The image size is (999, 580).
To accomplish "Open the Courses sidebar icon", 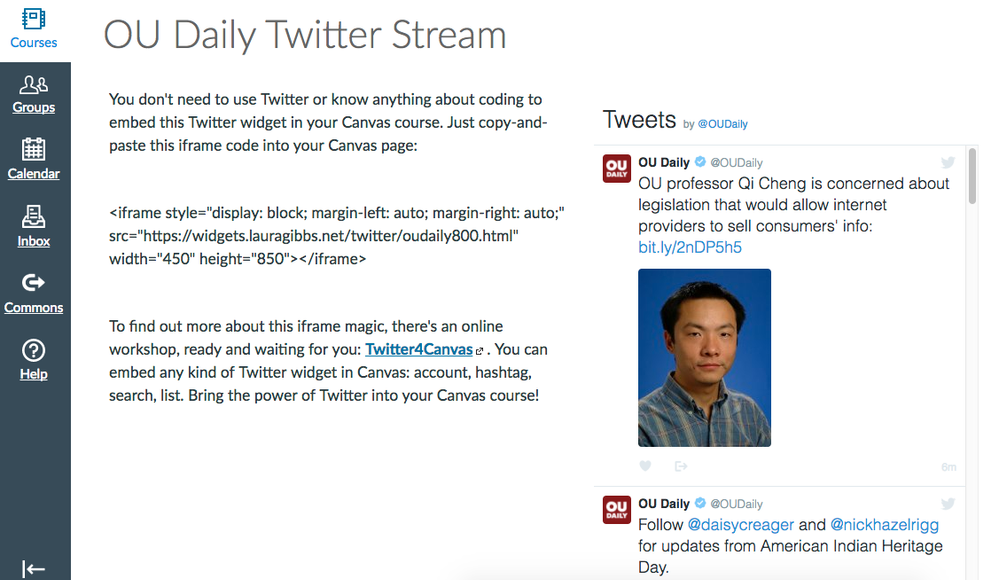I will point(34,27).
